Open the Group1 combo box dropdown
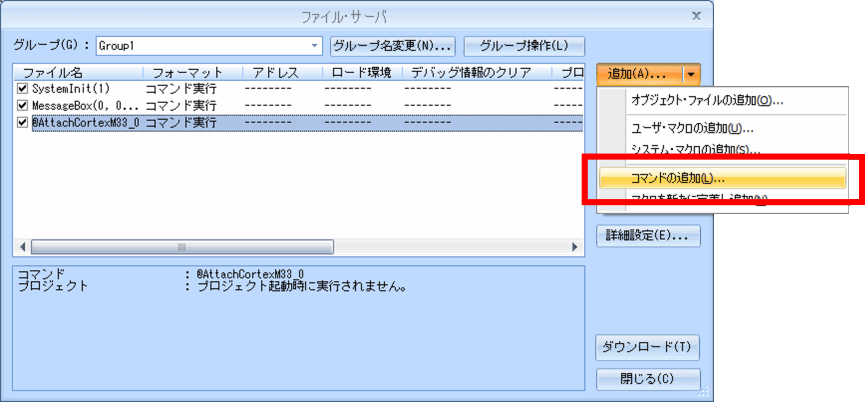Screen dimensions: 865x402 pos(314,46)
